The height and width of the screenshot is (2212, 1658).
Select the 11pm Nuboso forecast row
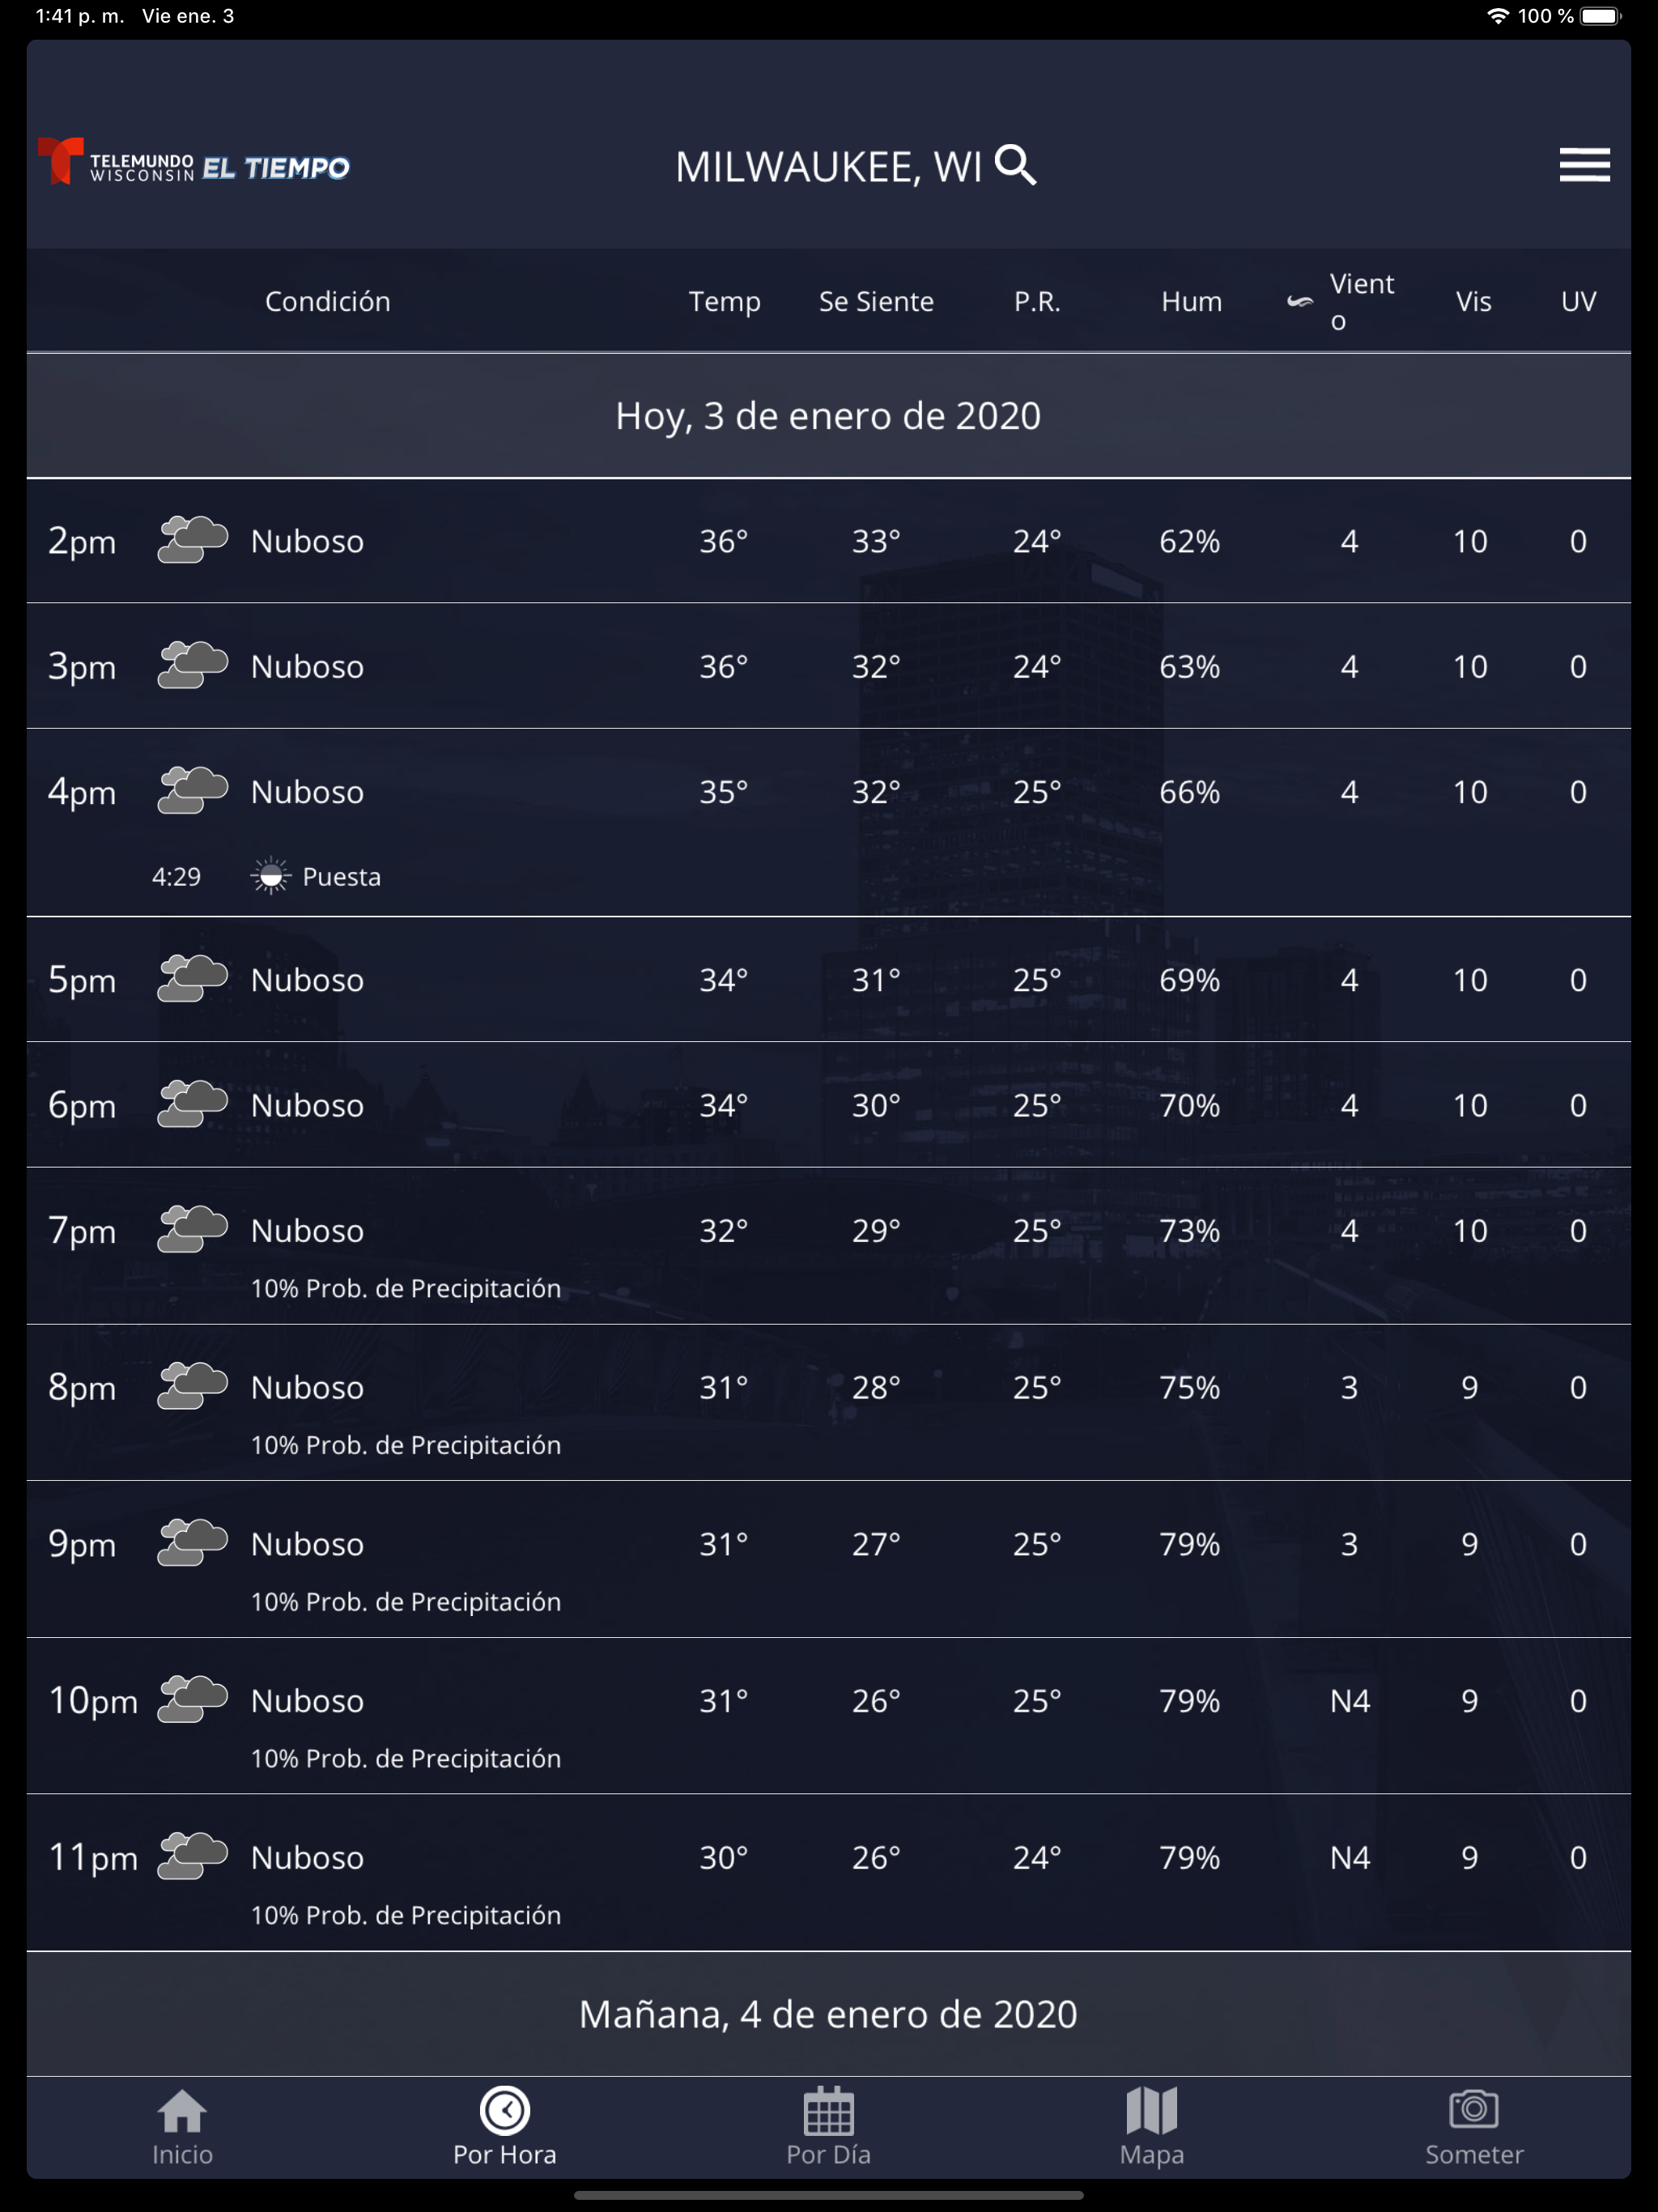click(x=829, y=1872)
